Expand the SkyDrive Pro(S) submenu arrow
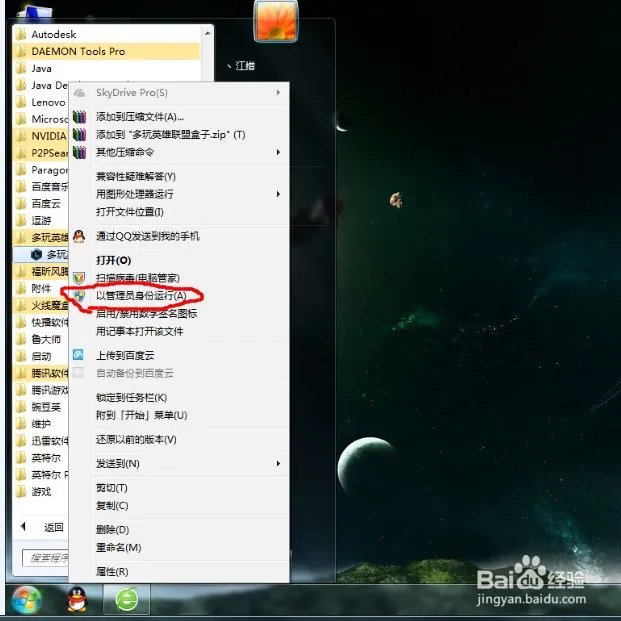Viewport: 621px width, 621px height. tap(278, 93)
